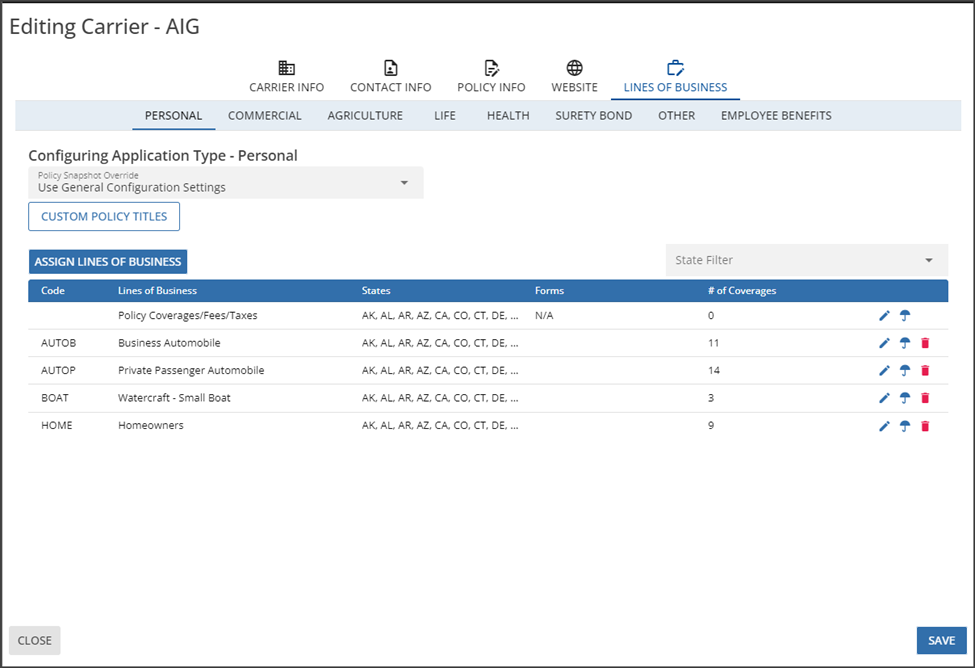Click pencil edit icon for Homeowners
Viewport: 975px width, 668px height.
pos(884,426)
